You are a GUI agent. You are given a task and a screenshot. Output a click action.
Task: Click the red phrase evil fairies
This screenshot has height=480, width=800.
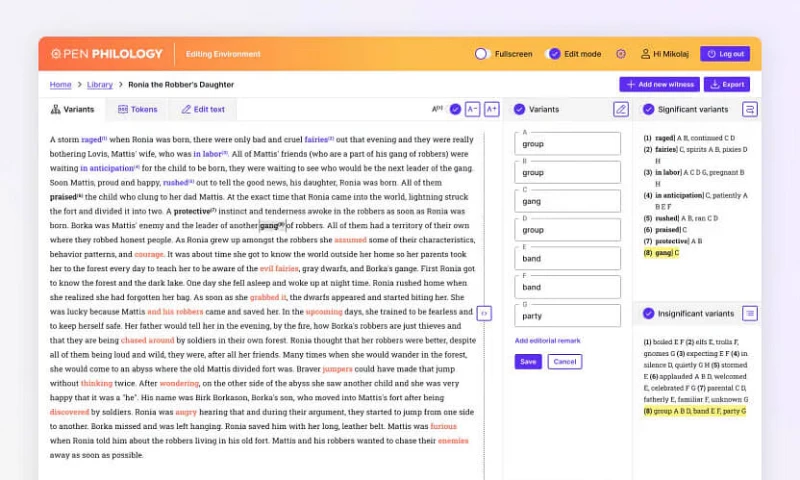pos(279,268)
